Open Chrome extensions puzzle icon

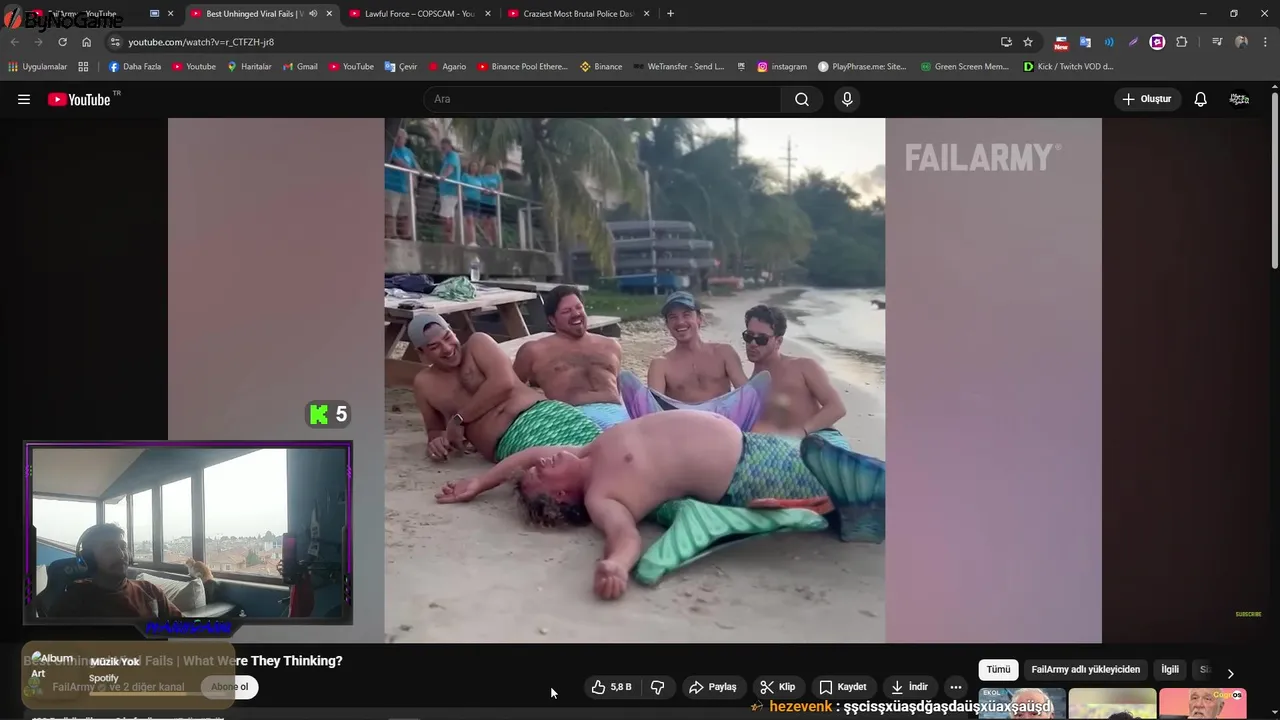[1182, 42]
